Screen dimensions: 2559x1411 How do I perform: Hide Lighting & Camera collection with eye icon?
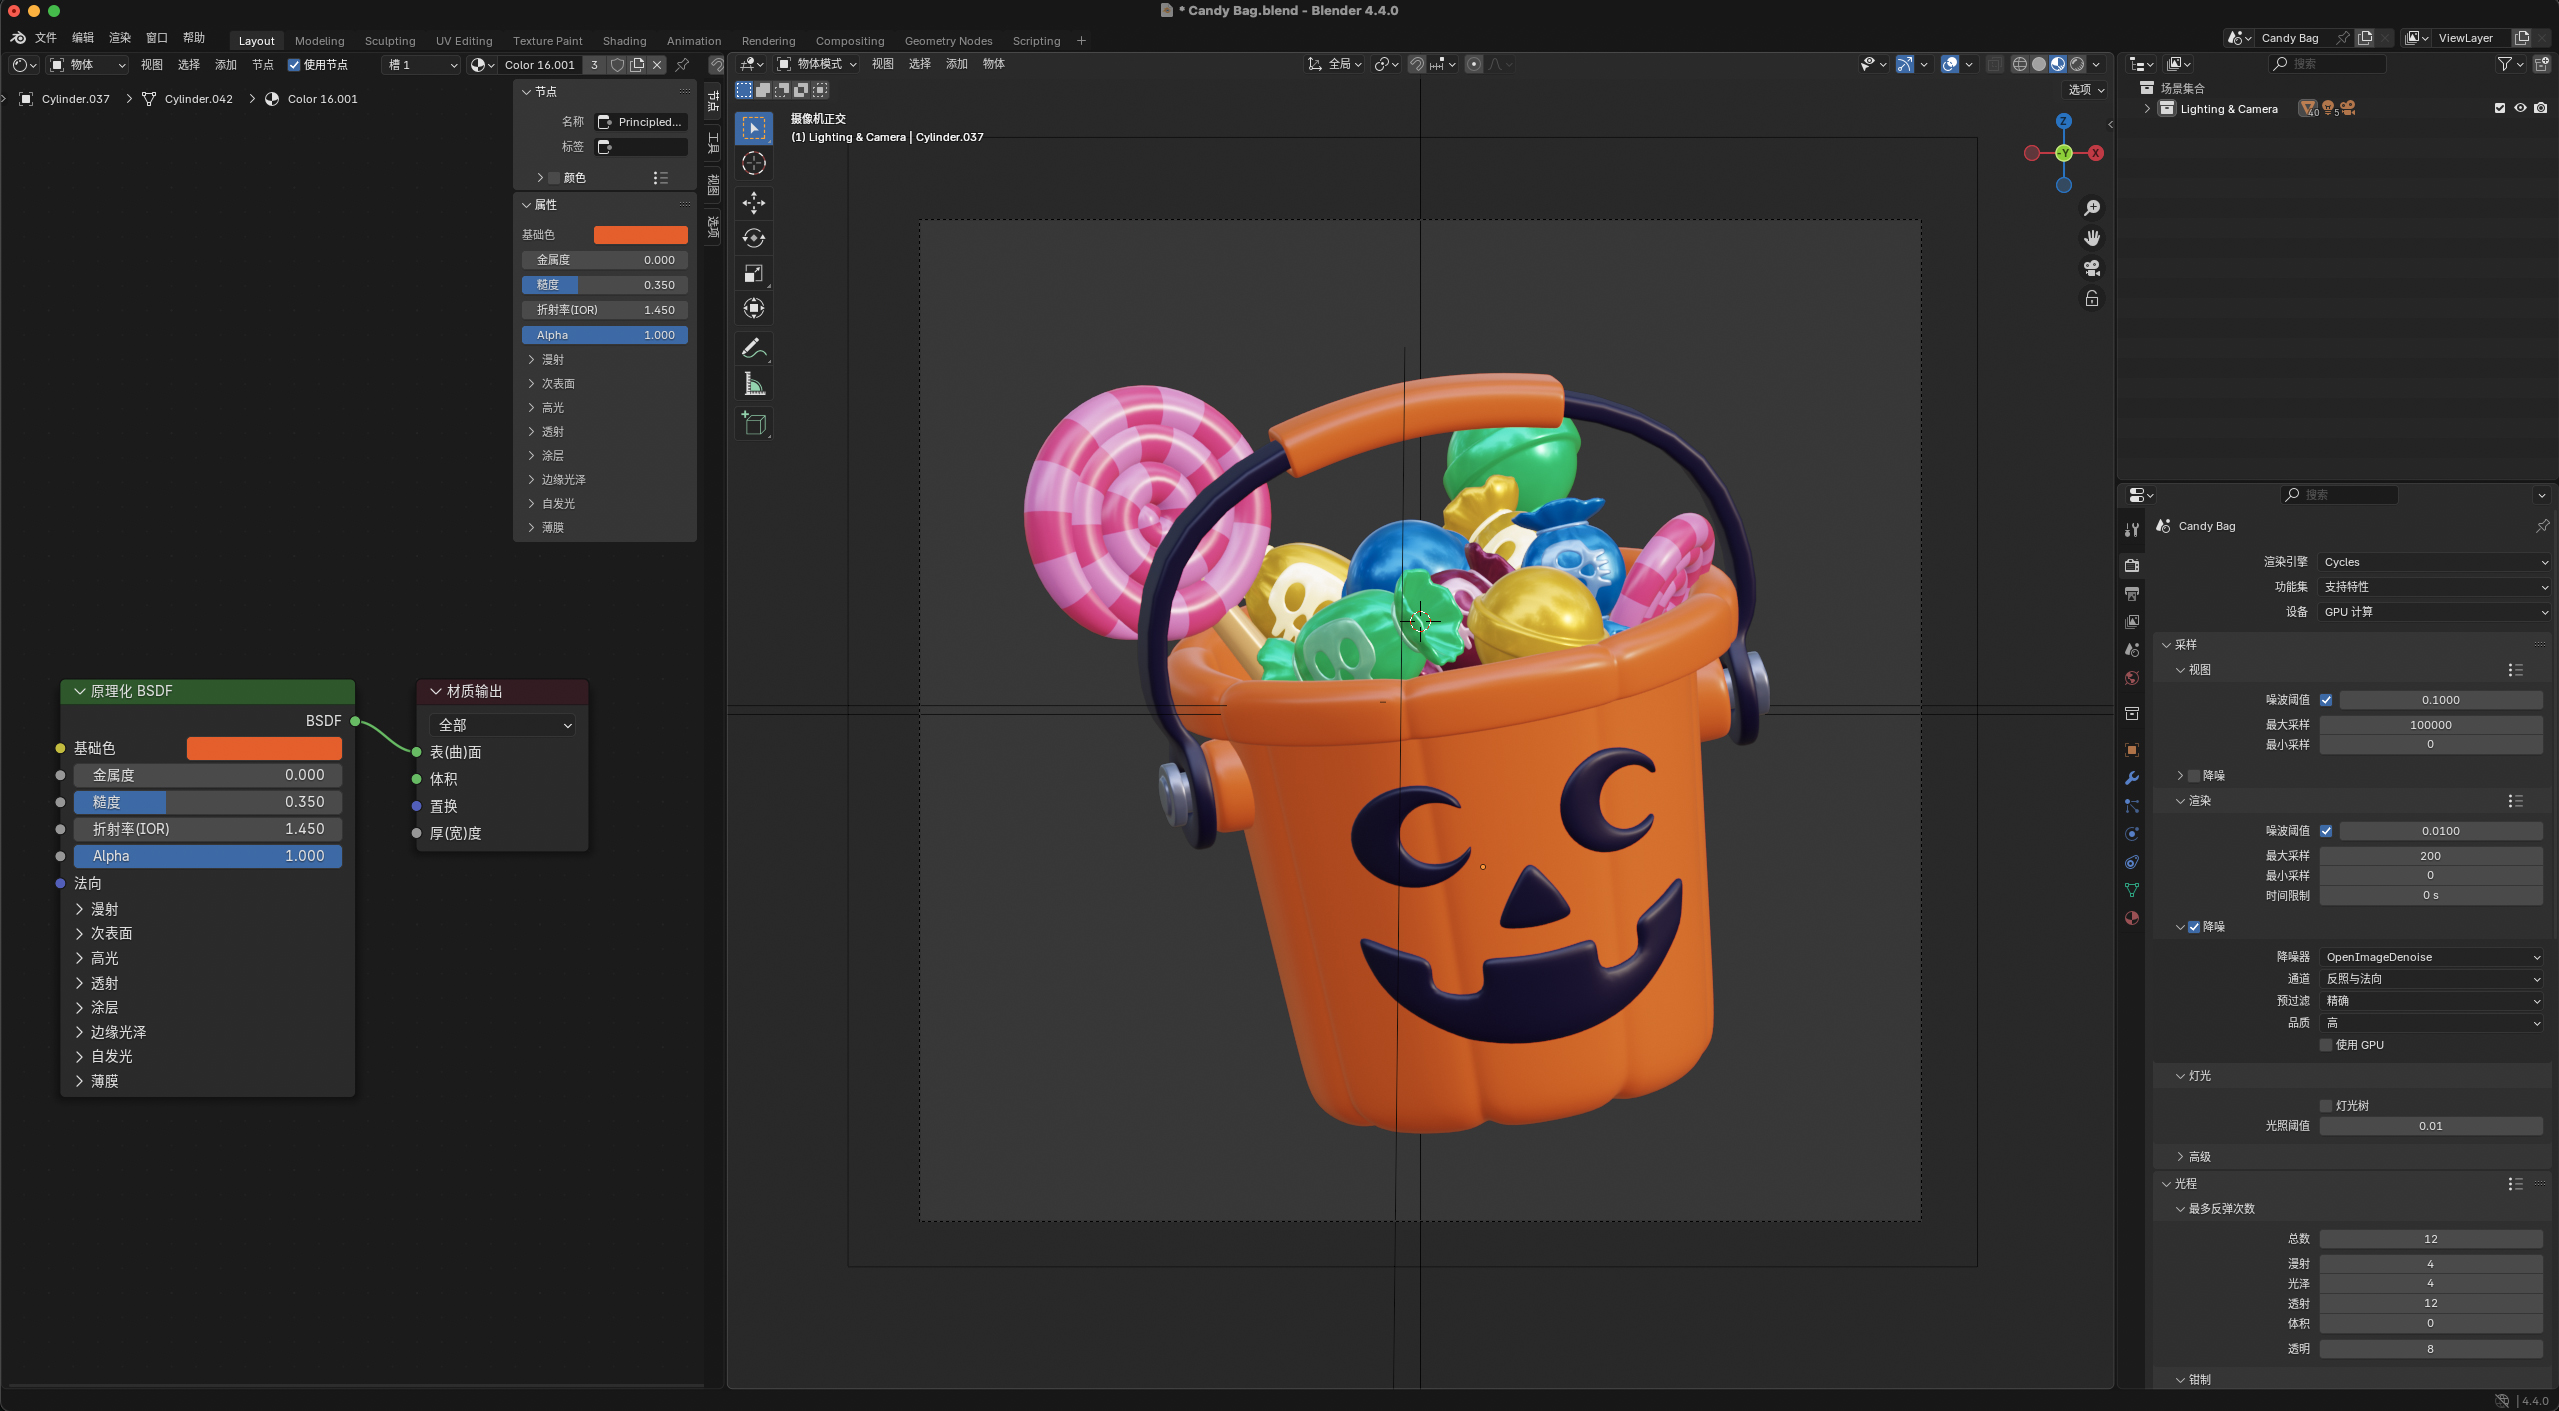[x=2520, y=108]
